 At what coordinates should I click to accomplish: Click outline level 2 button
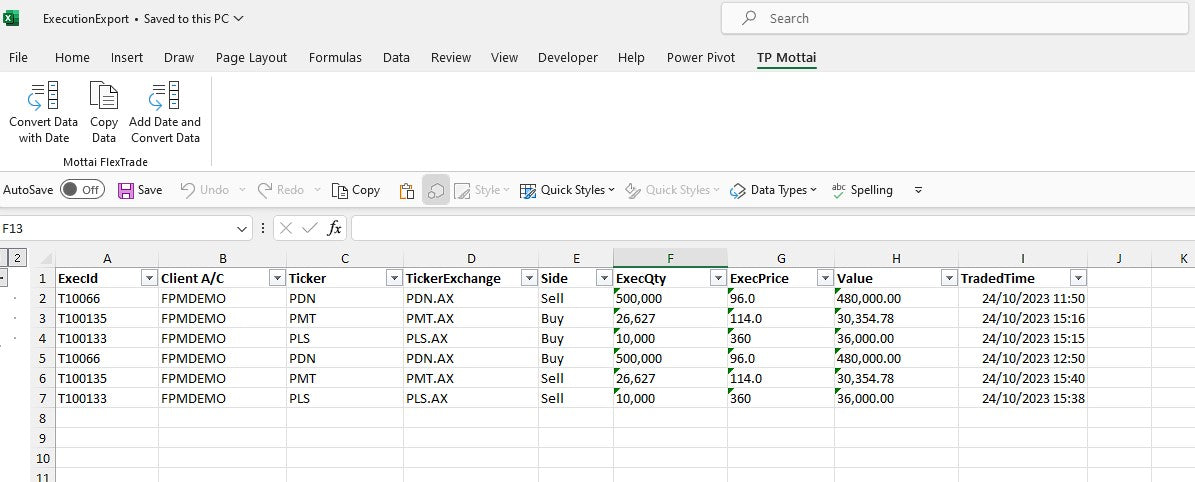point(17,258)
